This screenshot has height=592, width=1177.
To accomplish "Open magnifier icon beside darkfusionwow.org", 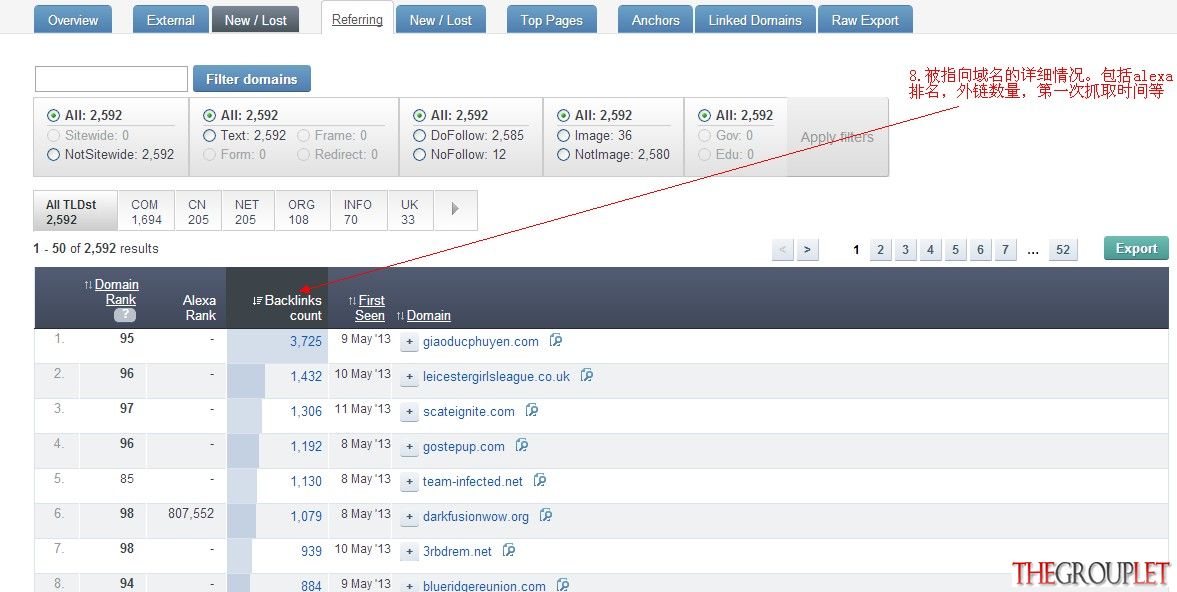I will point(546,515).
